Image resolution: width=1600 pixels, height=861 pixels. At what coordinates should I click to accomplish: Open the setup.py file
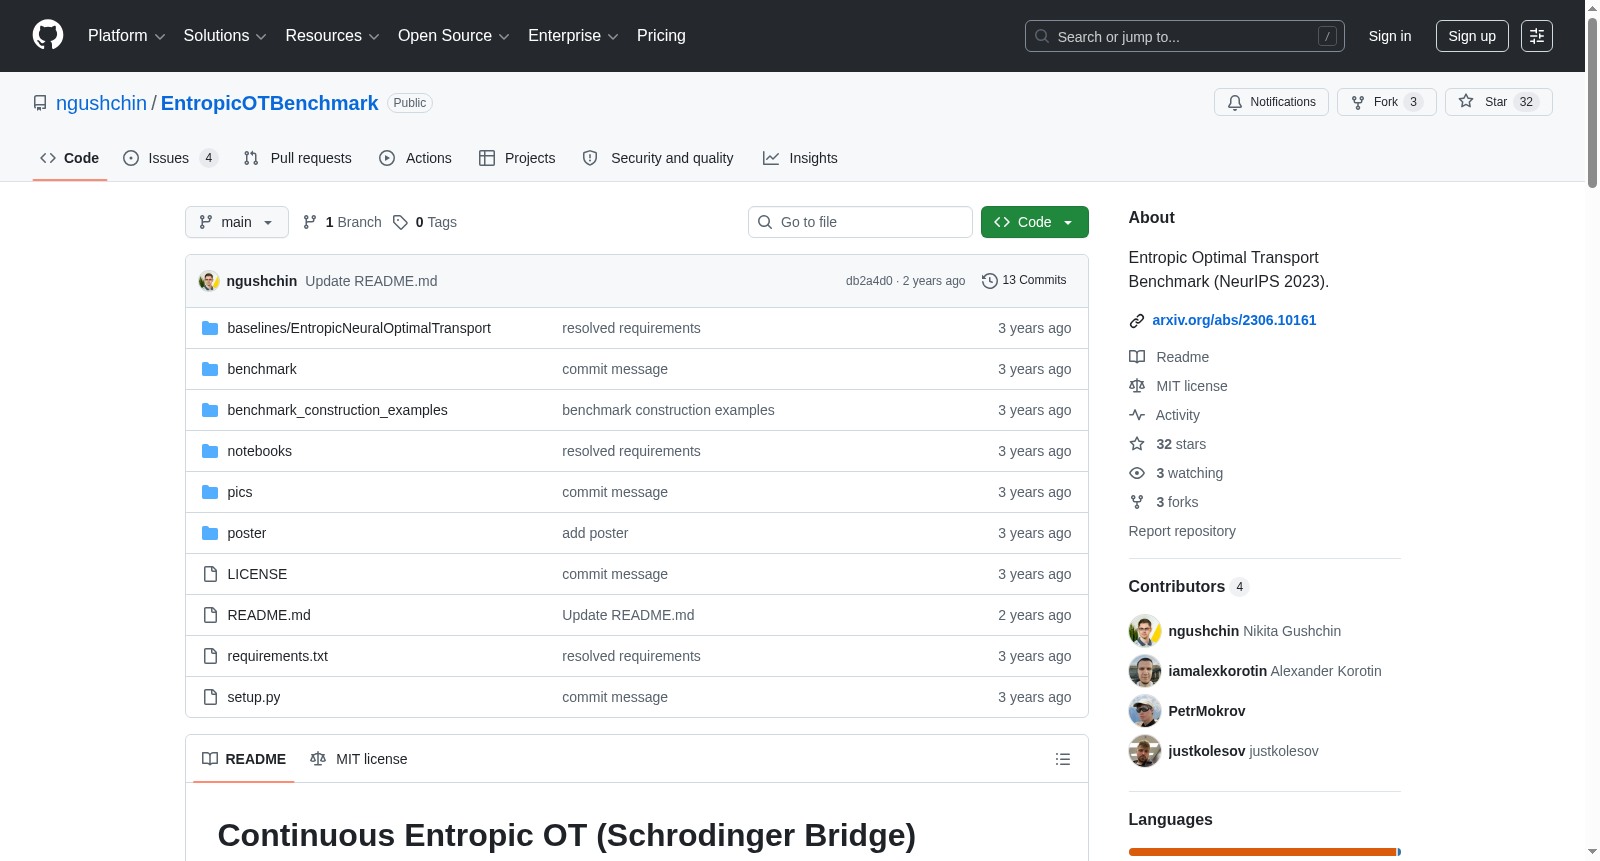tap(254, 697)
